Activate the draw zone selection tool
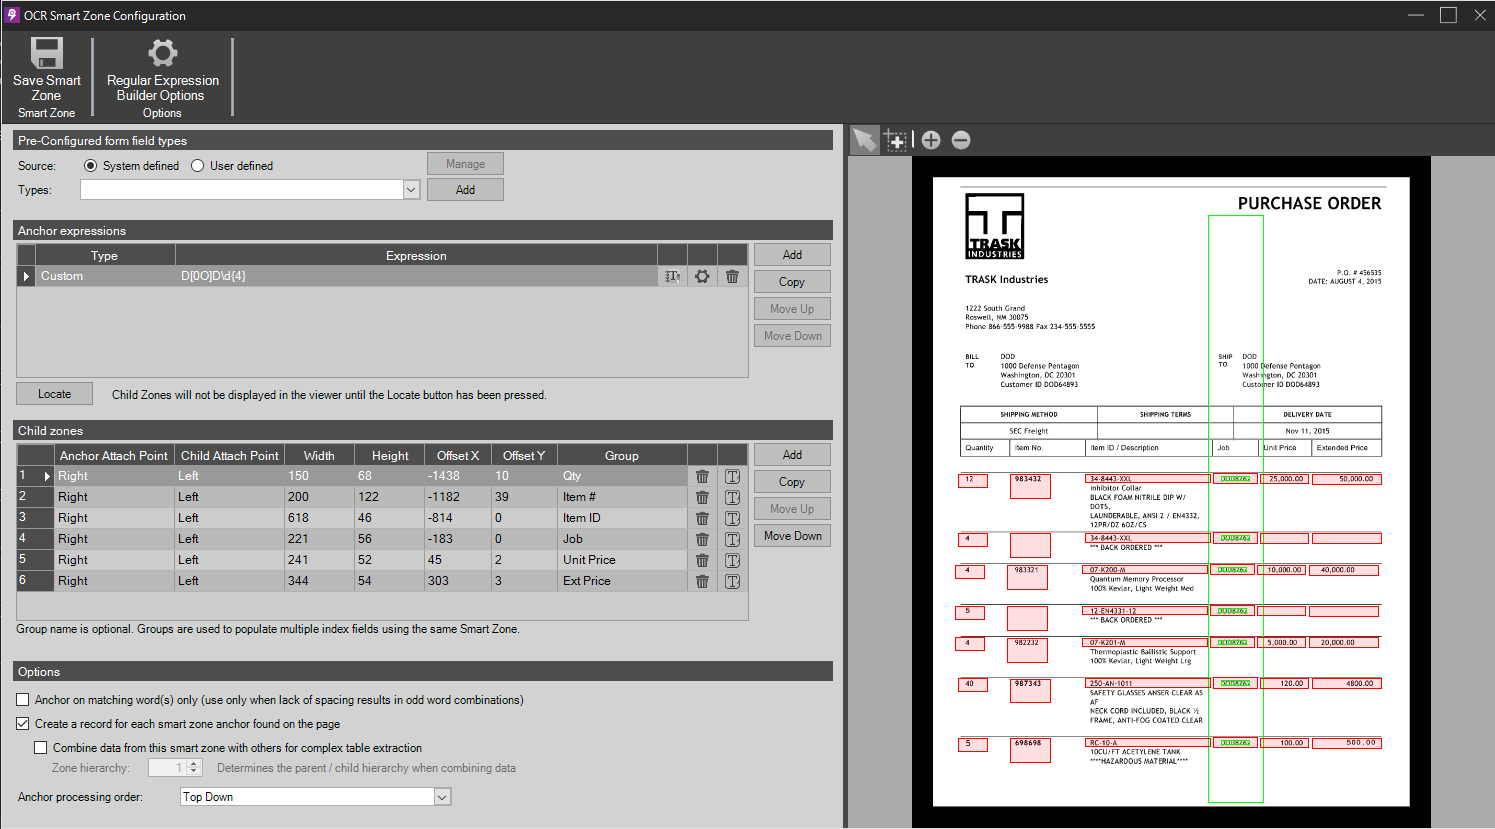This screenshot has width=1495, height=829. [896, 140]
